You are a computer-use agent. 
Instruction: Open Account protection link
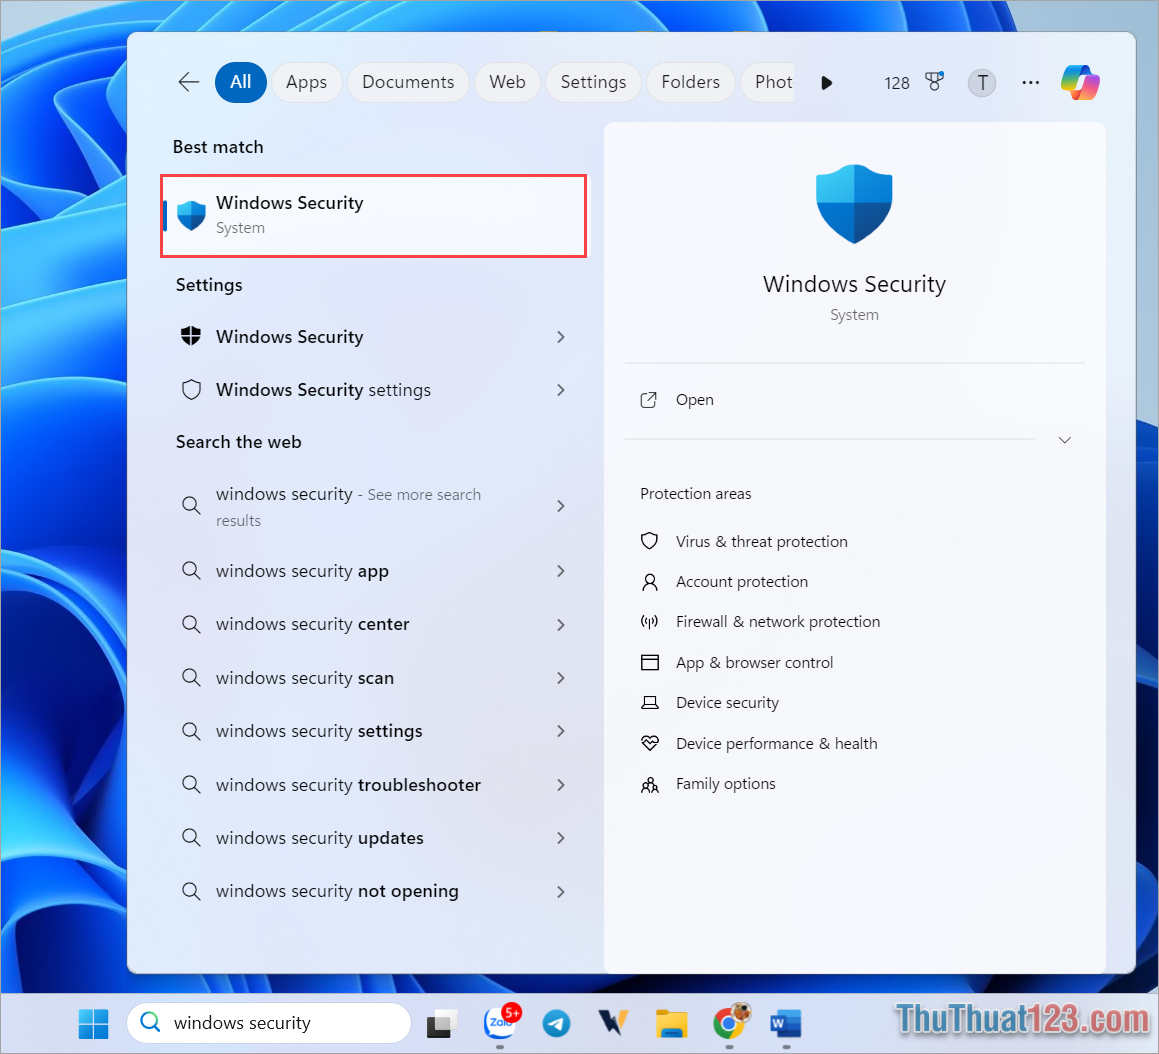[x=741, y=582]
